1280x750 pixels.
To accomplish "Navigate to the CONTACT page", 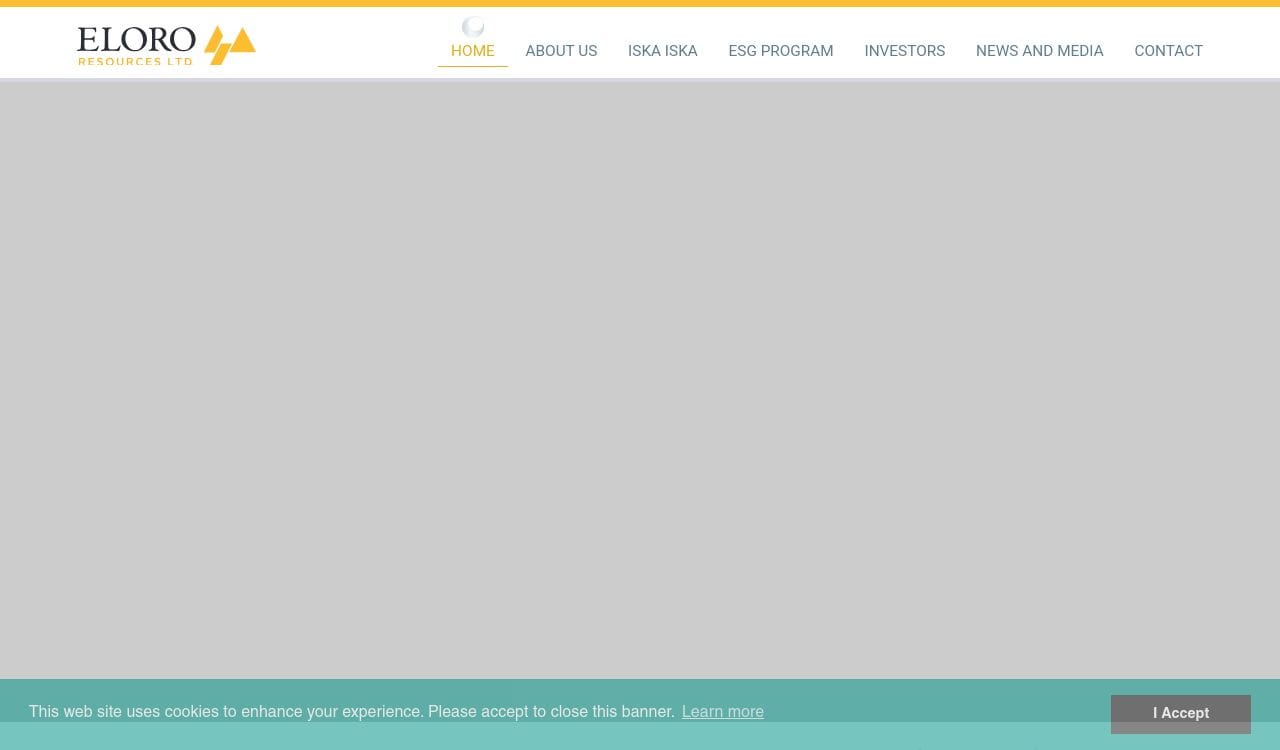I will coord(1168,51).
